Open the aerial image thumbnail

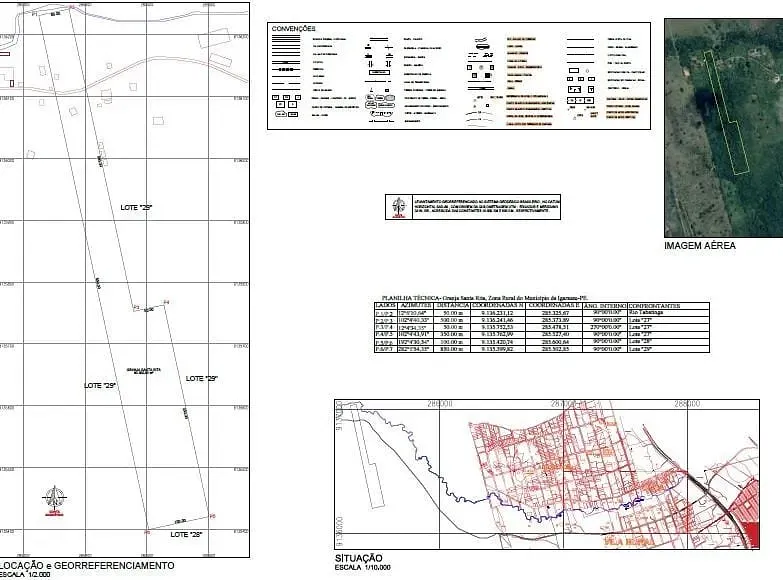[x=723, y=128]
